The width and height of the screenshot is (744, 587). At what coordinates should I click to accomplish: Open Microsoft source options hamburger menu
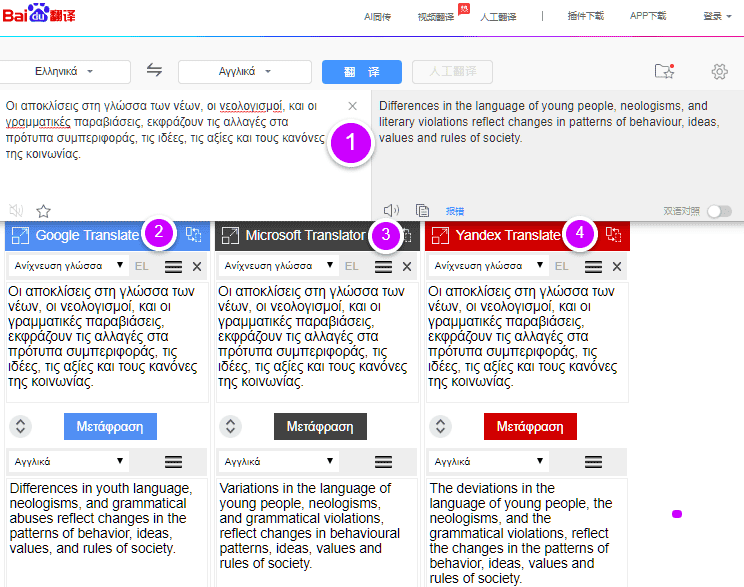[383, 267]
